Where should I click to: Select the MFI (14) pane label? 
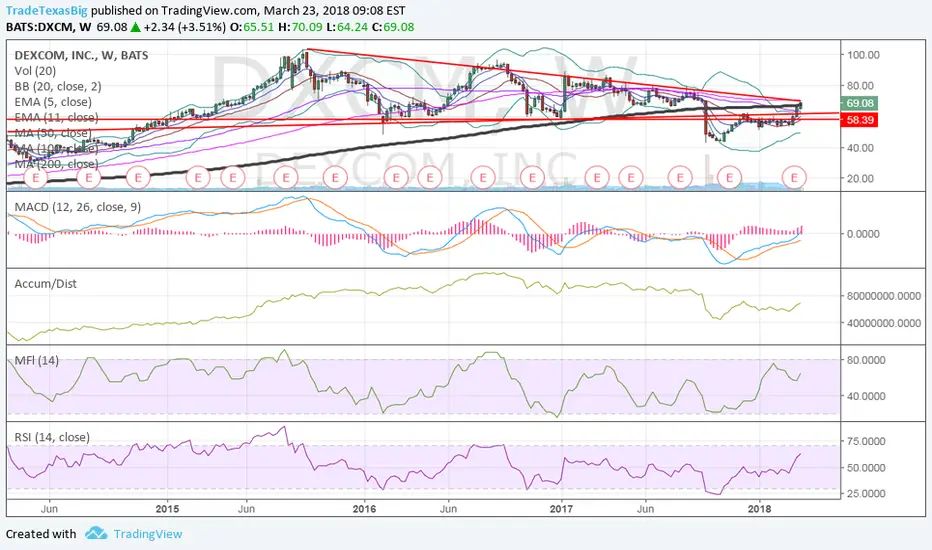tap(36, 360)
